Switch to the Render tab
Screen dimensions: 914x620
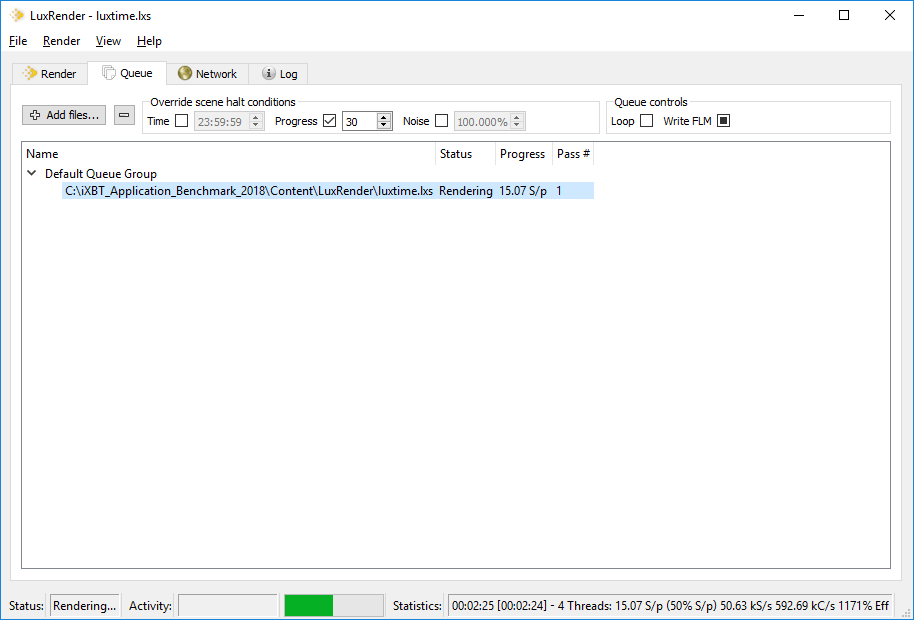(50, 73)
